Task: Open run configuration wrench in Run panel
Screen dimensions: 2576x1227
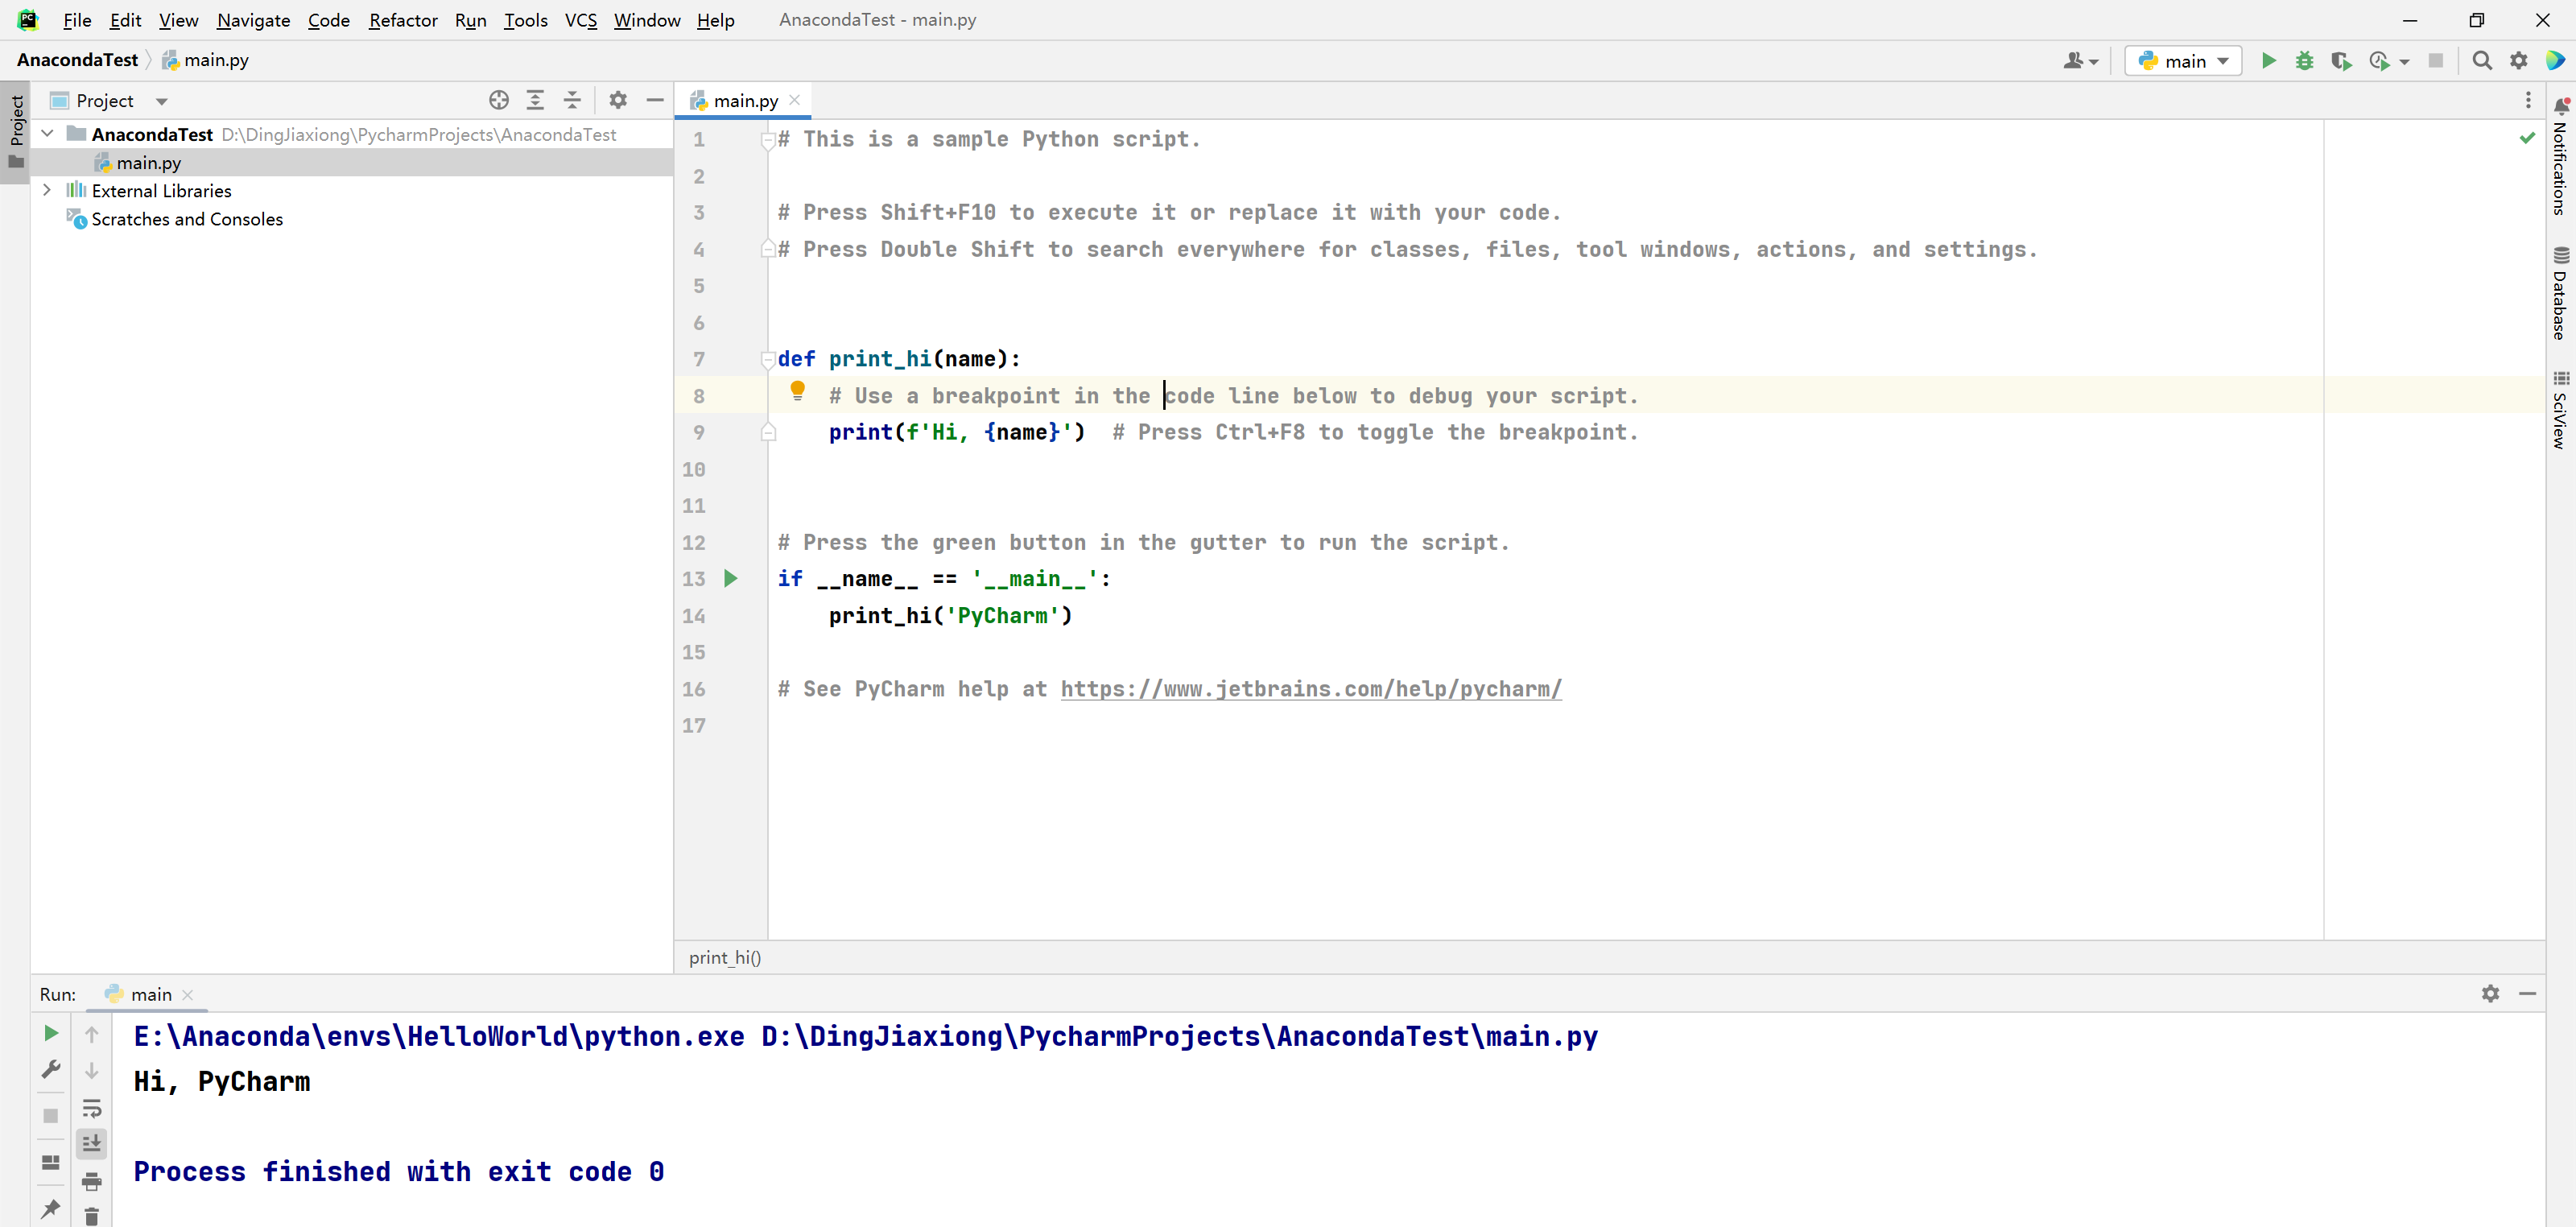Action: [x=51, y=1070]
